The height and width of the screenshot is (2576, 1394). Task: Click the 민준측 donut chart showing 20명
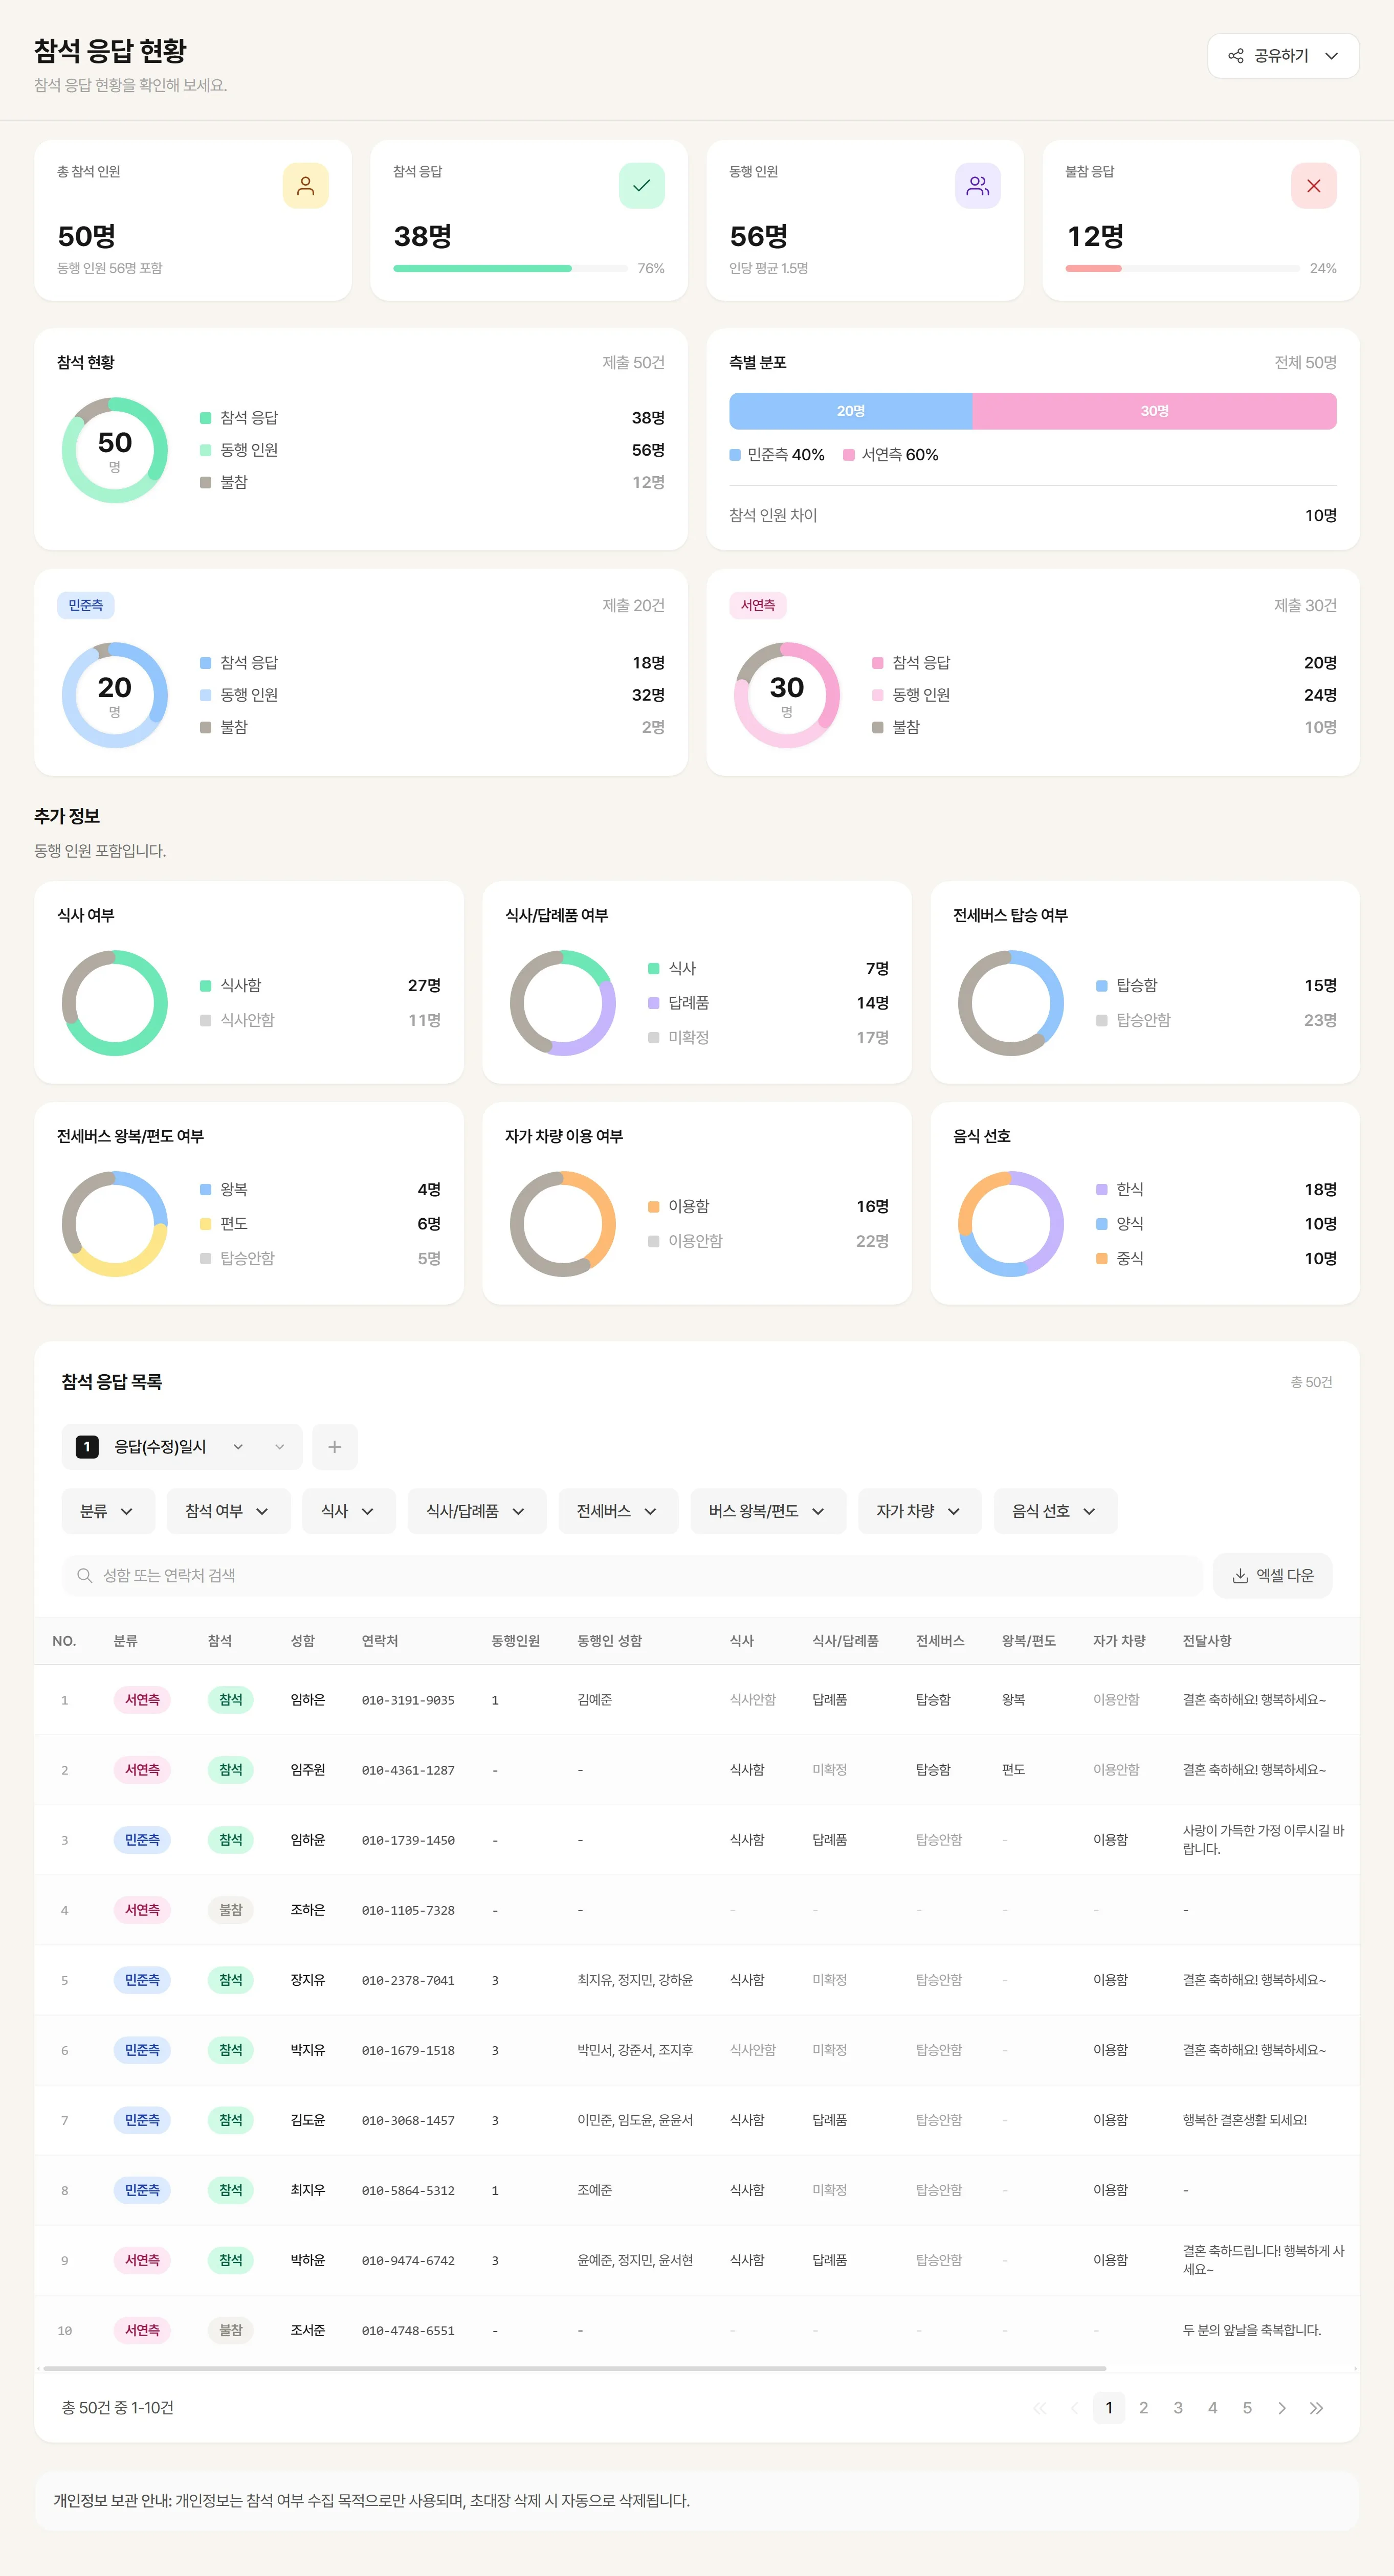115,695
